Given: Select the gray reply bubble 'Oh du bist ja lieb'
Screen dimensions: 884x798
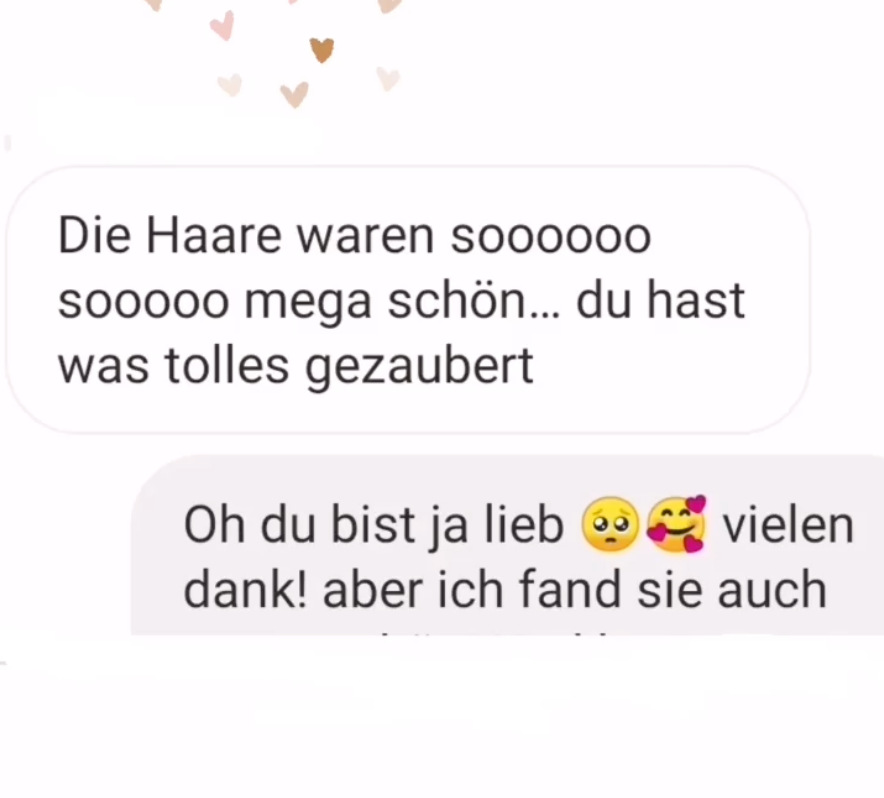Looking at the screenshot, I should 507,545.
